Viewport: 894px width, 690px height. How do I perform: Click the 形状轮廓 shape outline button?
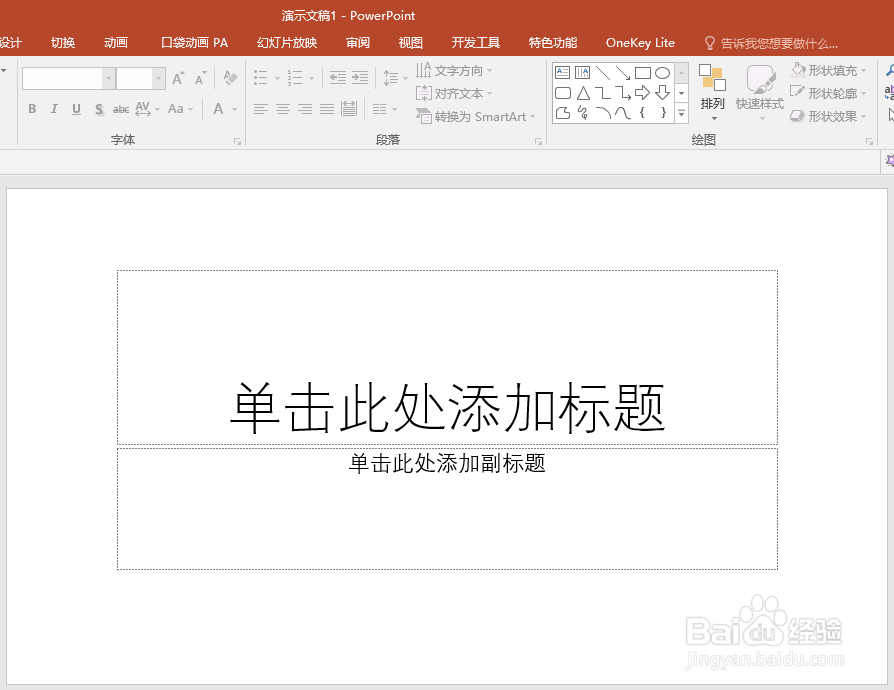[828, 93]
